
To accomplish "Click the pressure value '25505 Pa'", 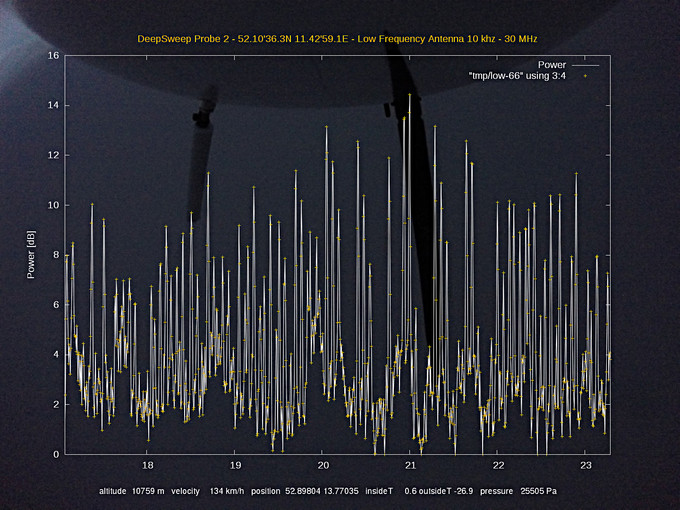I will (x=539, y=491).
